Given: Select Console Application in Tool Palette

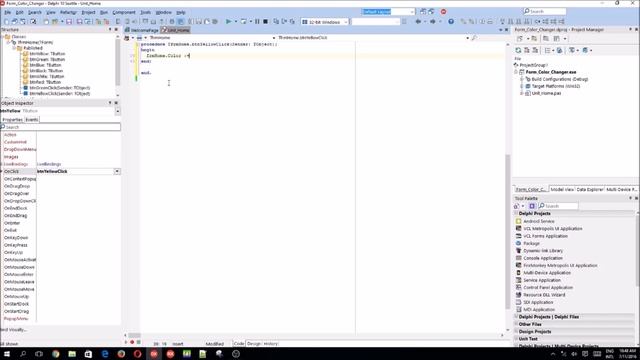Looking at the screenshot, I should click(x=543, y=258).
